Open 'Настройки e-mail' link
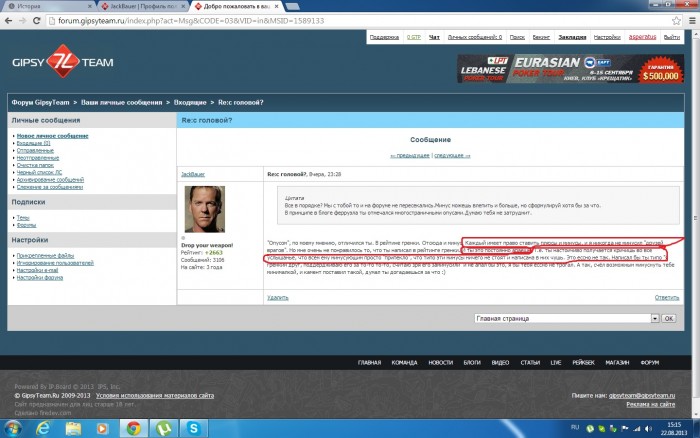Image resolution: width=700 pixels, height=438 pixels. pyautogui.click(x=37, y=270)
